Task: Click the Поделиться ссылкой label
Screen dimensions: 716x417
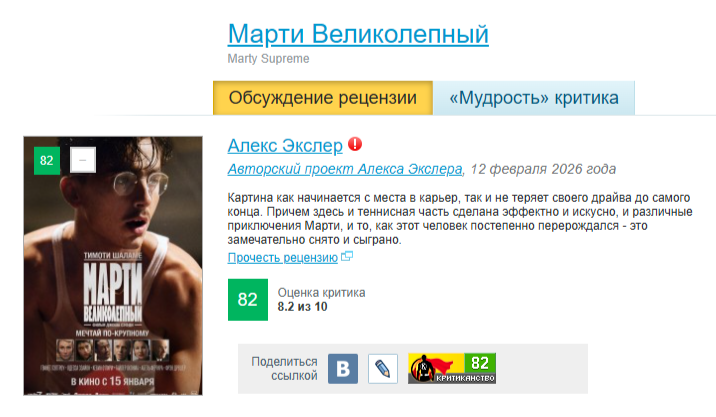Action: (x=284, y=369)
